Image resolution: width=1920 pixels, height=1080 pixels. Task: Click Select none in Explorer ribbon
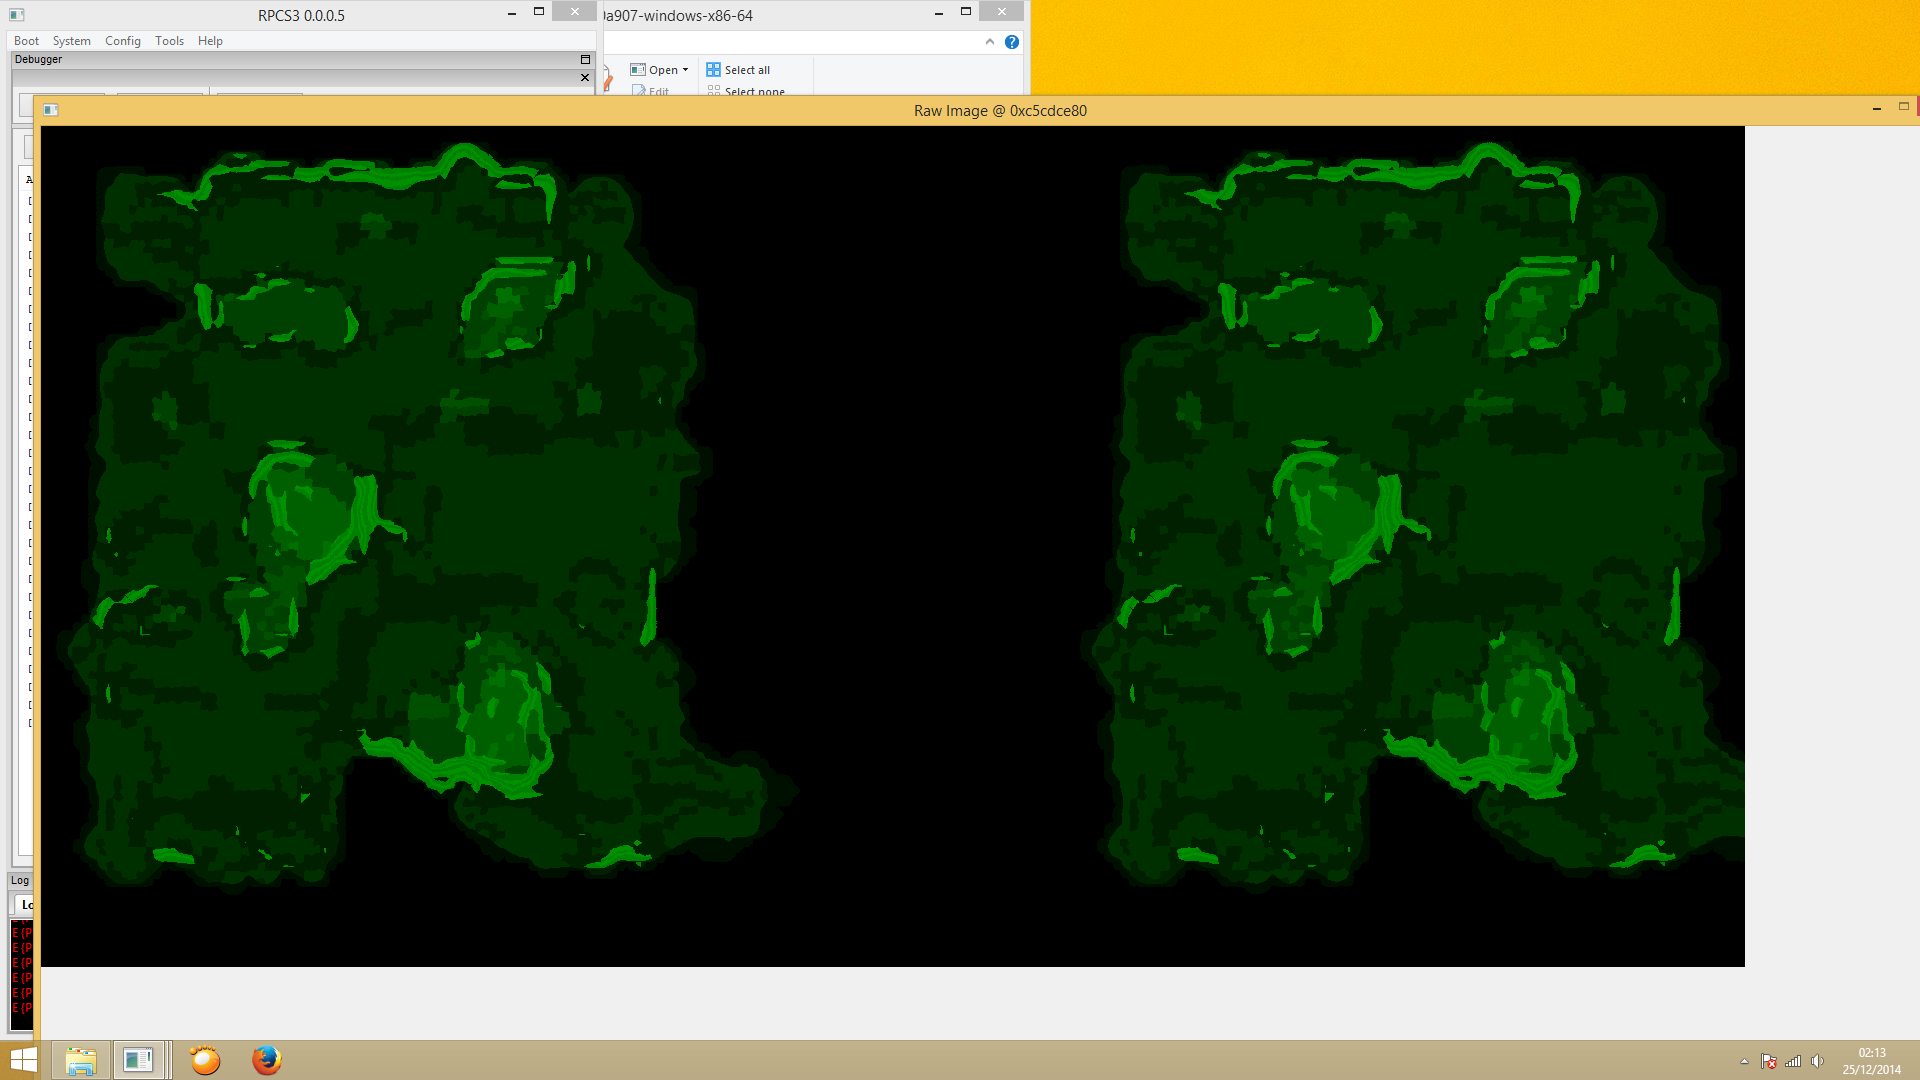click(x=746, y=91)
